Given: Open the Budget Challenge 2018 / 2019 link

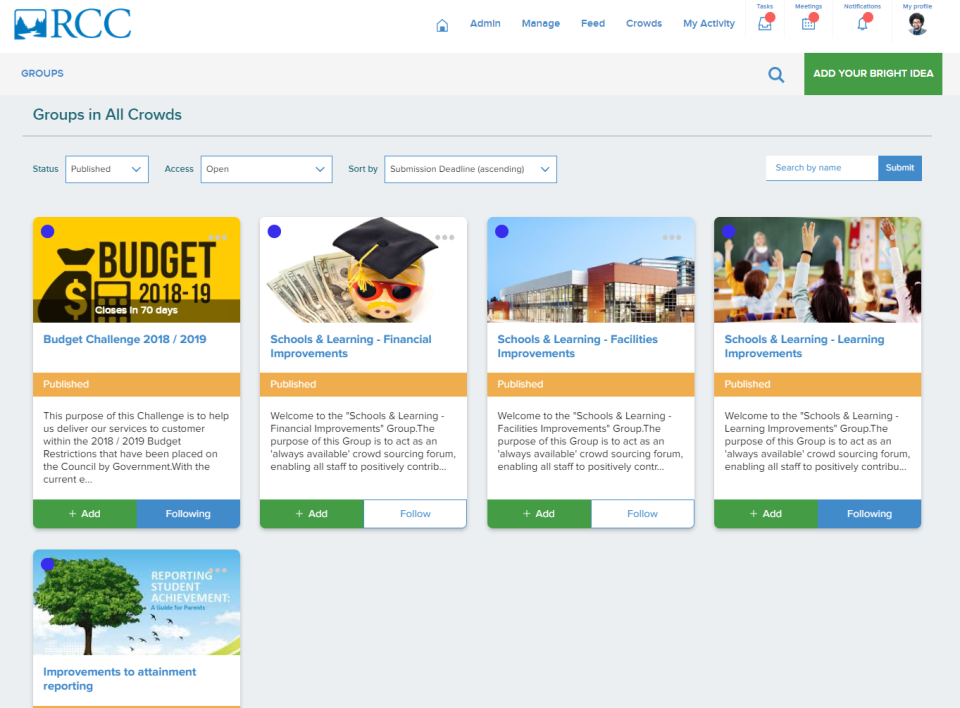Looking at the screenshot, I should [x=123, y=339].
